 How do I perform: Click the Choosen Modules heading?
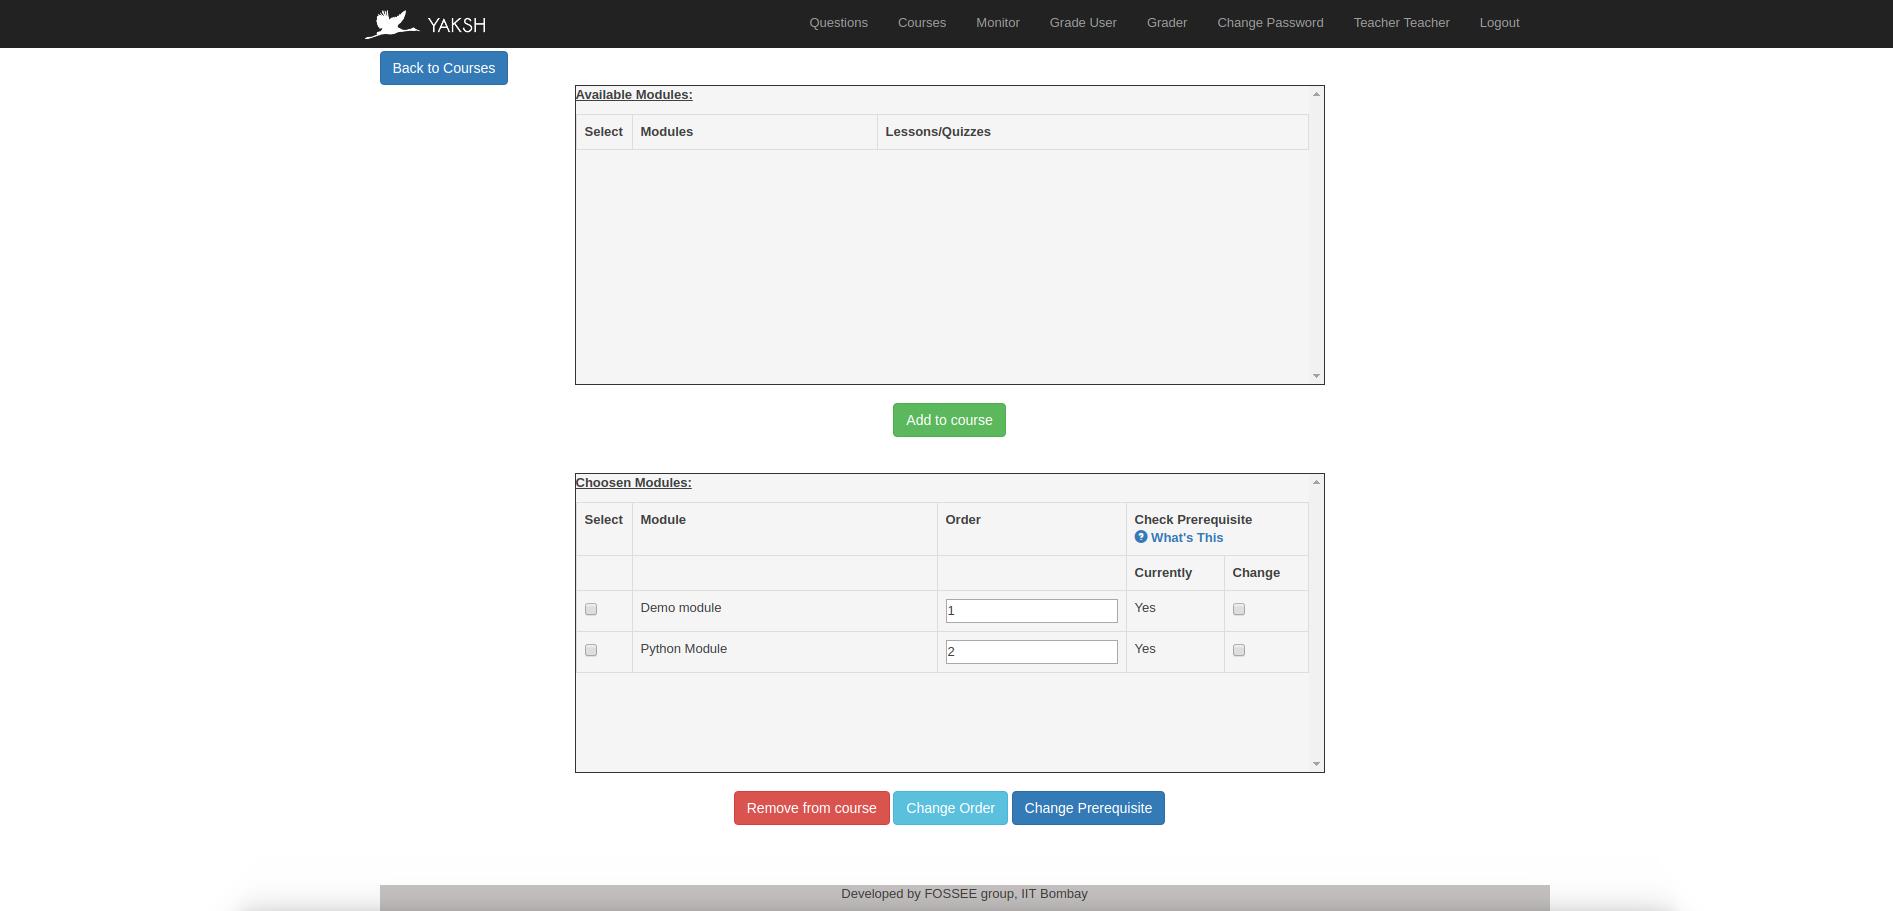(x=634, y=483)
